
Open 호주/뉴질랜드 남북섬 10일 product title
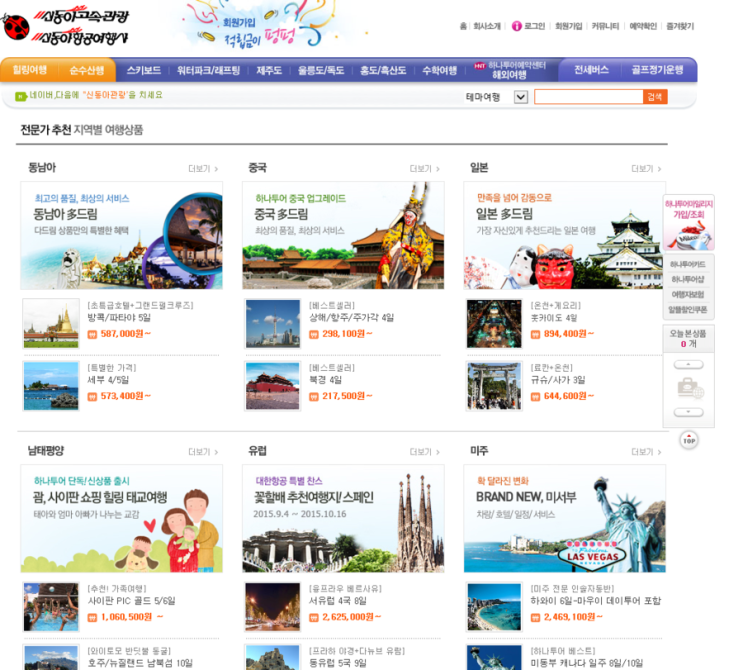click(140, 663)
